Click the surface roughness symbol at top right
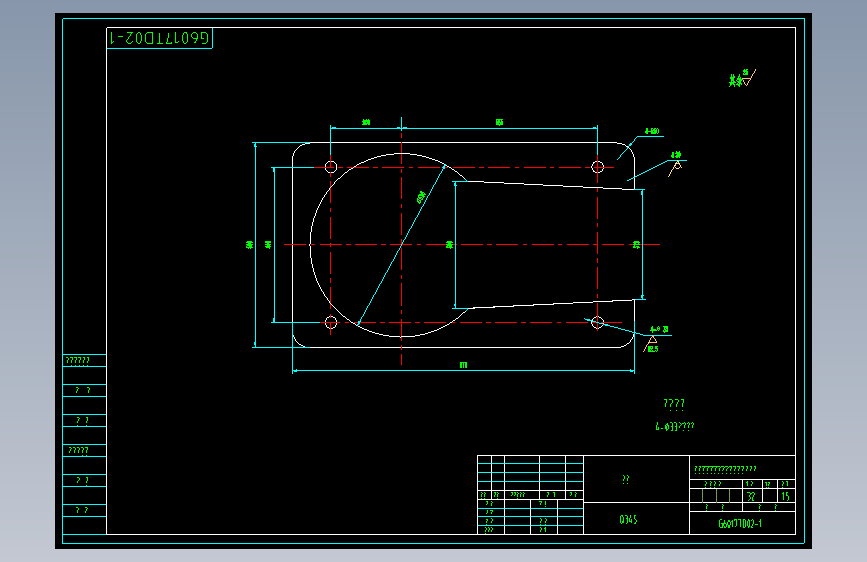 742,79
